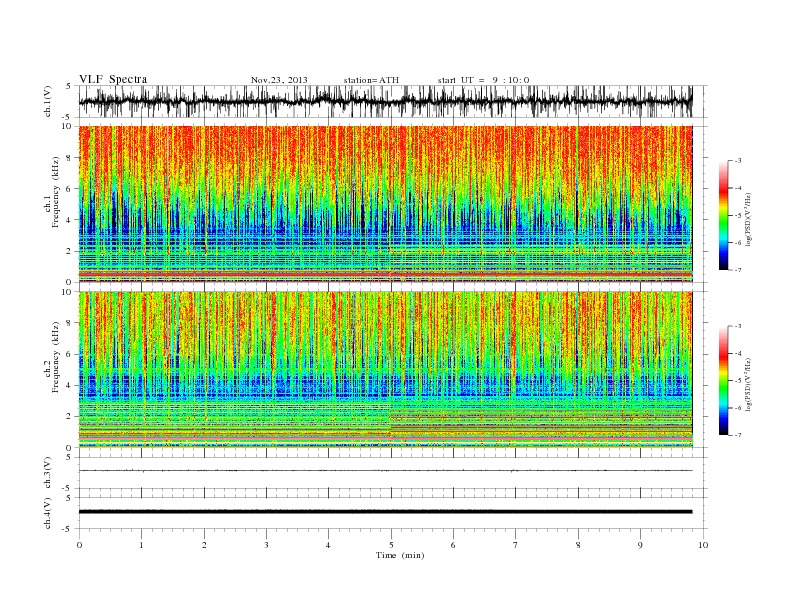Click the 'start UT = 9 :10: 0' text
The height and width of the screenshot is (612, 792).
(483, 80)
